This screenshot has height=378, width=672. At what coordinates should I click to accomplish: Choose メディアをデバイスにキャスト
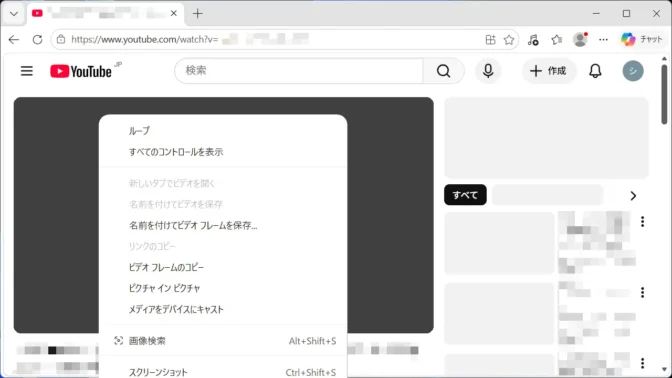point(223,309)
